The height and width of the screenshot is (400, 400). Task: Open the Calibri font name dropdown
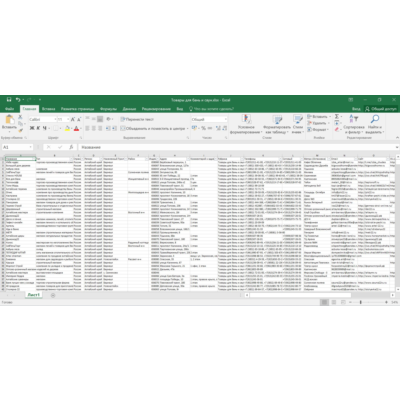(55, 119)
